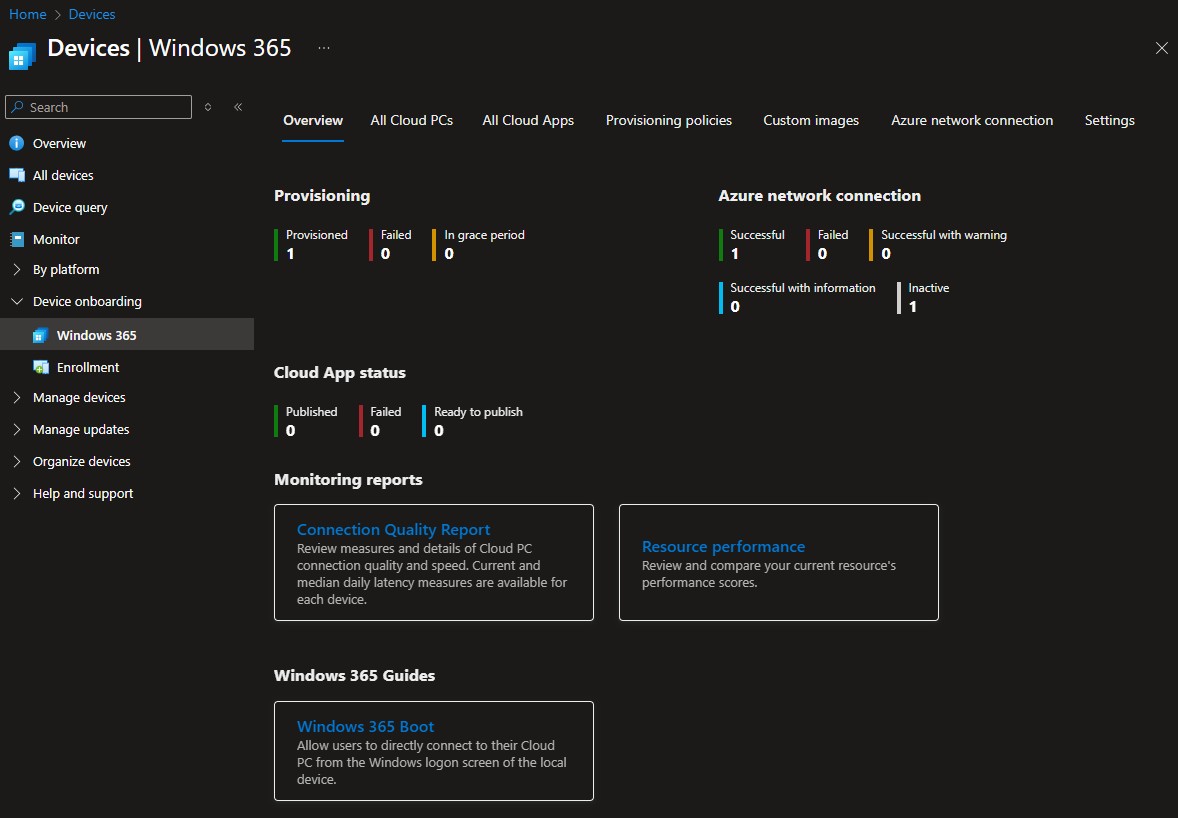The height and width of the screenshot is (818, 1178).
Task: Collapse the sidebar with double-chevron icon
Action: [x=238, y=107]
